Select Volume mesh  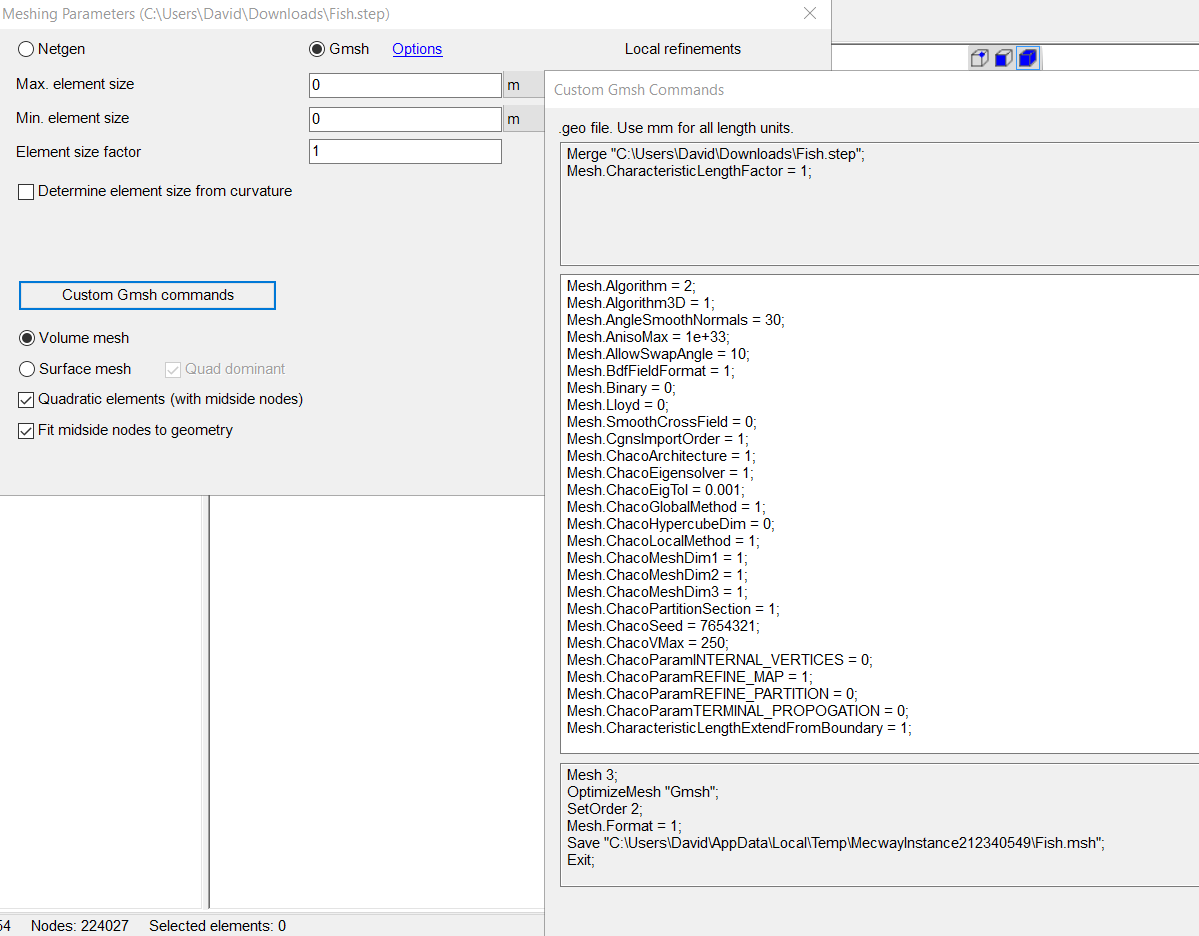(74, 338)
